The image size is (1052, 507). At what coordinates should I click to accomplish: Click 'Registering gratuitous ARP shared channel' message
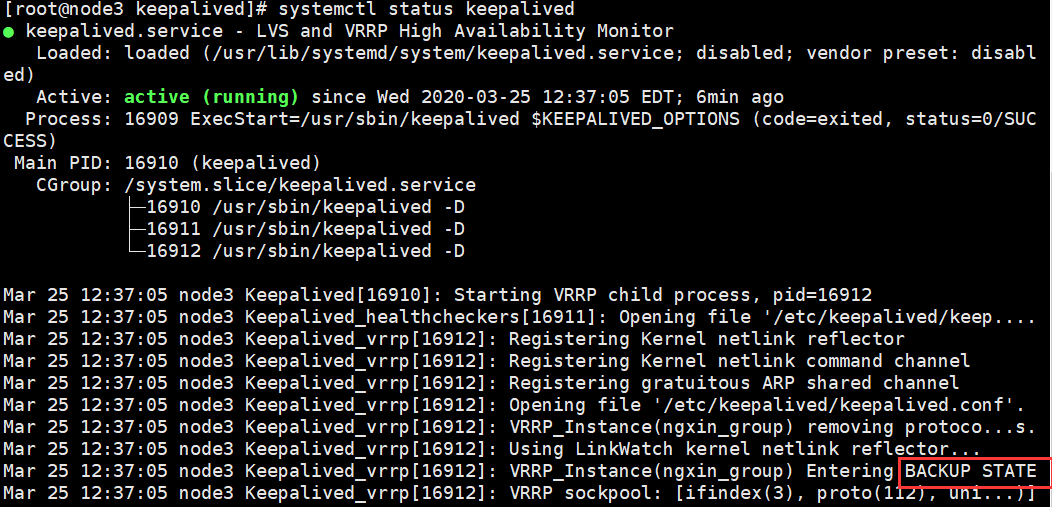[734, 384]
